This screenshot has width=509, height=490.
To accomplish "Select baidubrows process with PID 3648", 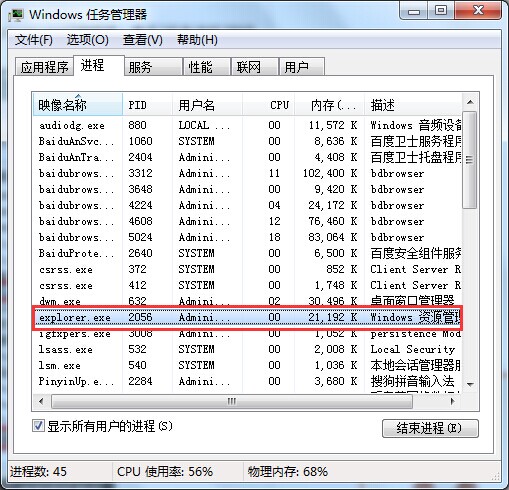I will [x=248, y=189].
